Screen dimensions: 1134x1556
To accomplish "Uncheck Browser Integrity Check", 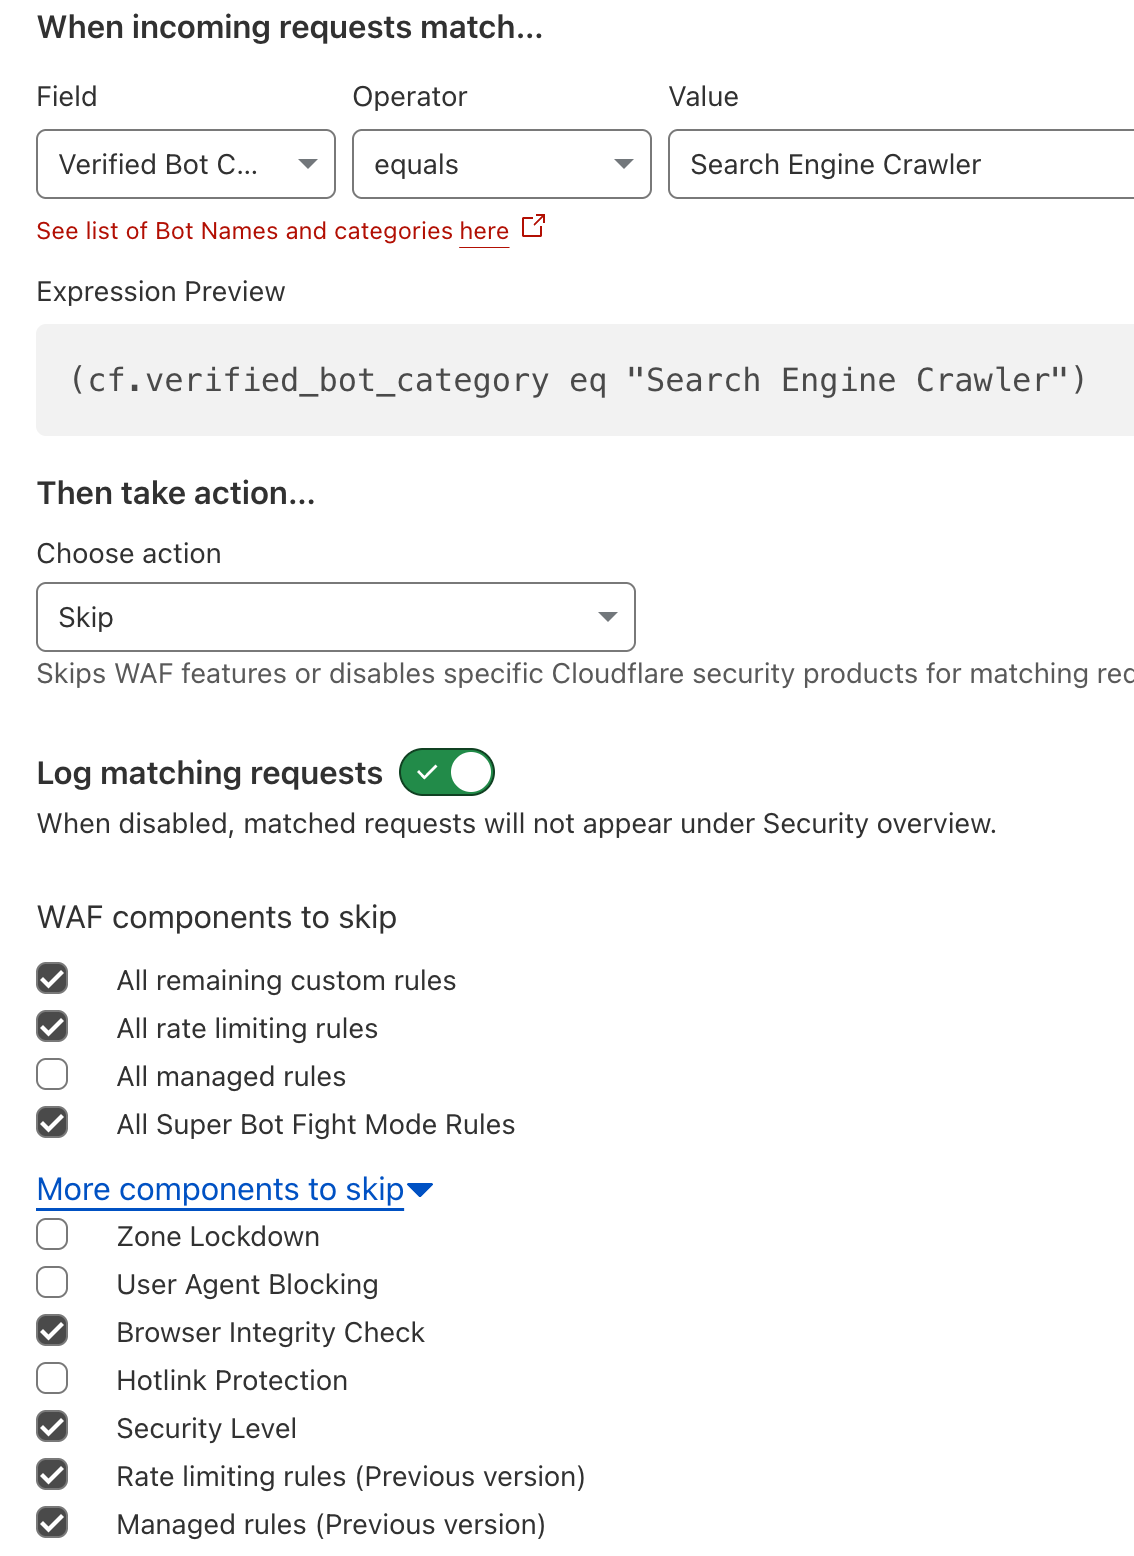I will tap(52, 1331).
